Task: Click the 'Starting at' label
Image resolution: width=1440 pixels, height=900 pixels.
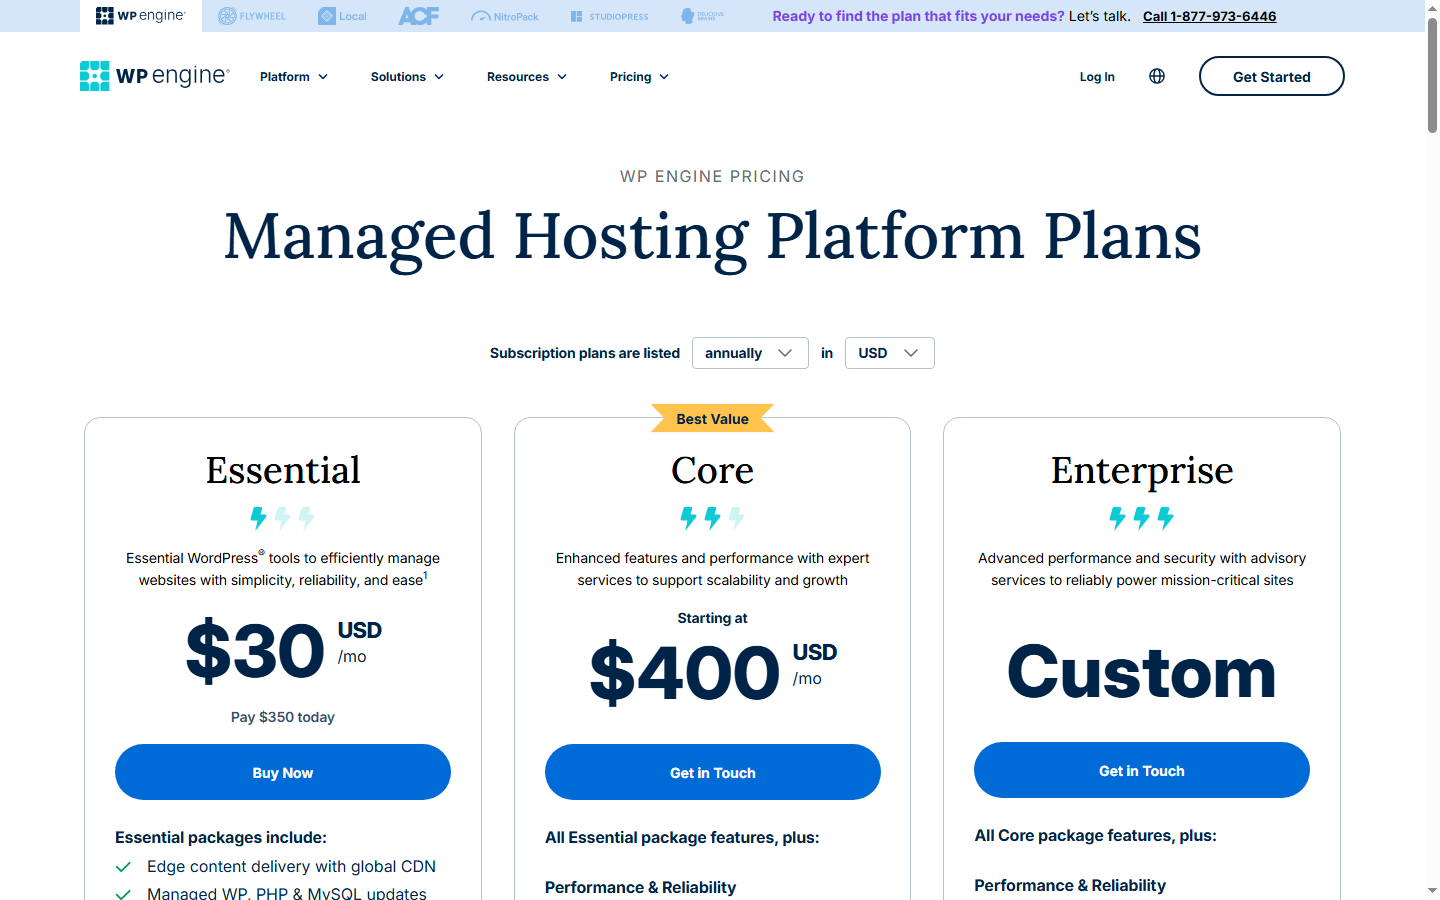Action: click(712, 618)
